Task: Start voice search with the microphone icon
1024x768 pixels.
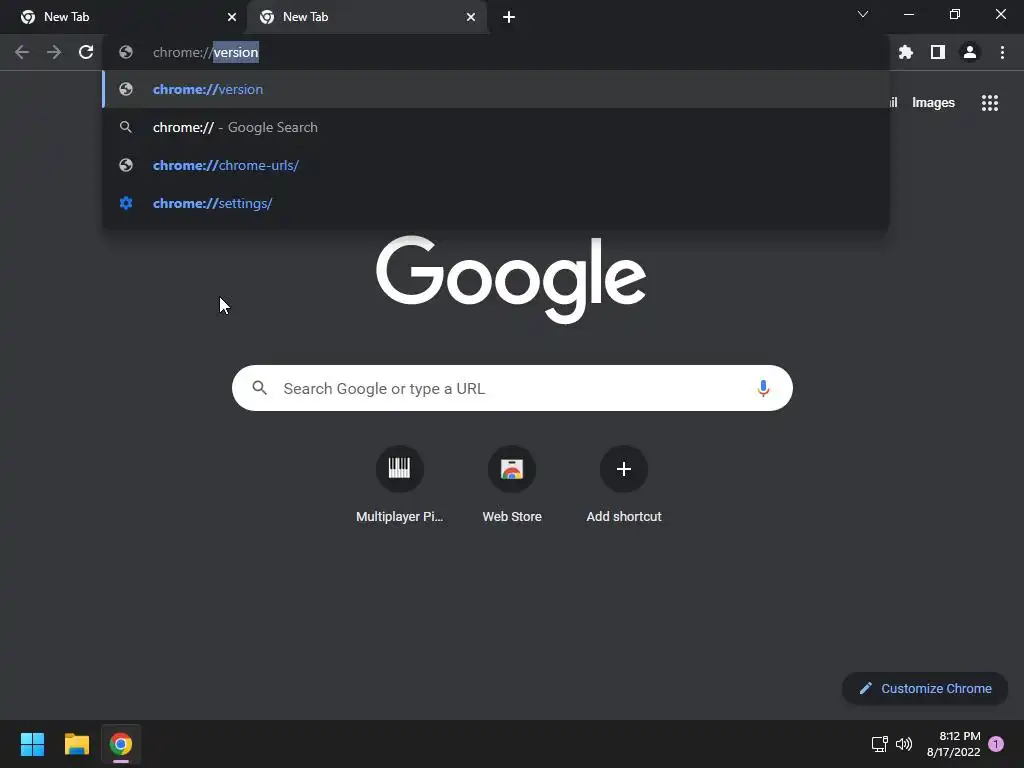Action: pos(763,389)
